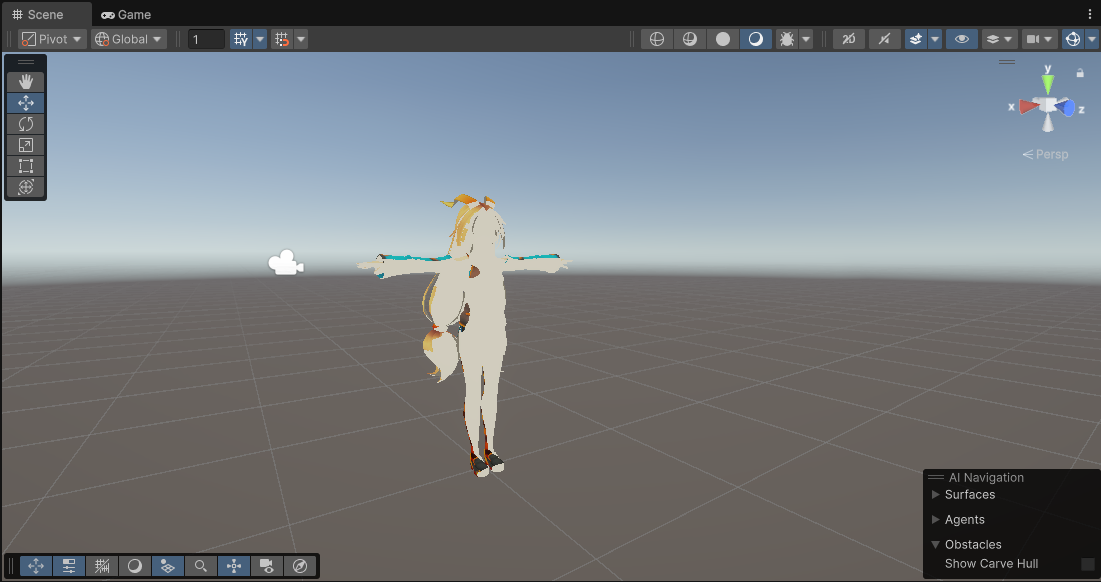
Task: Toggle grid snapping magnet icon
Action: [x=282, y=39]
